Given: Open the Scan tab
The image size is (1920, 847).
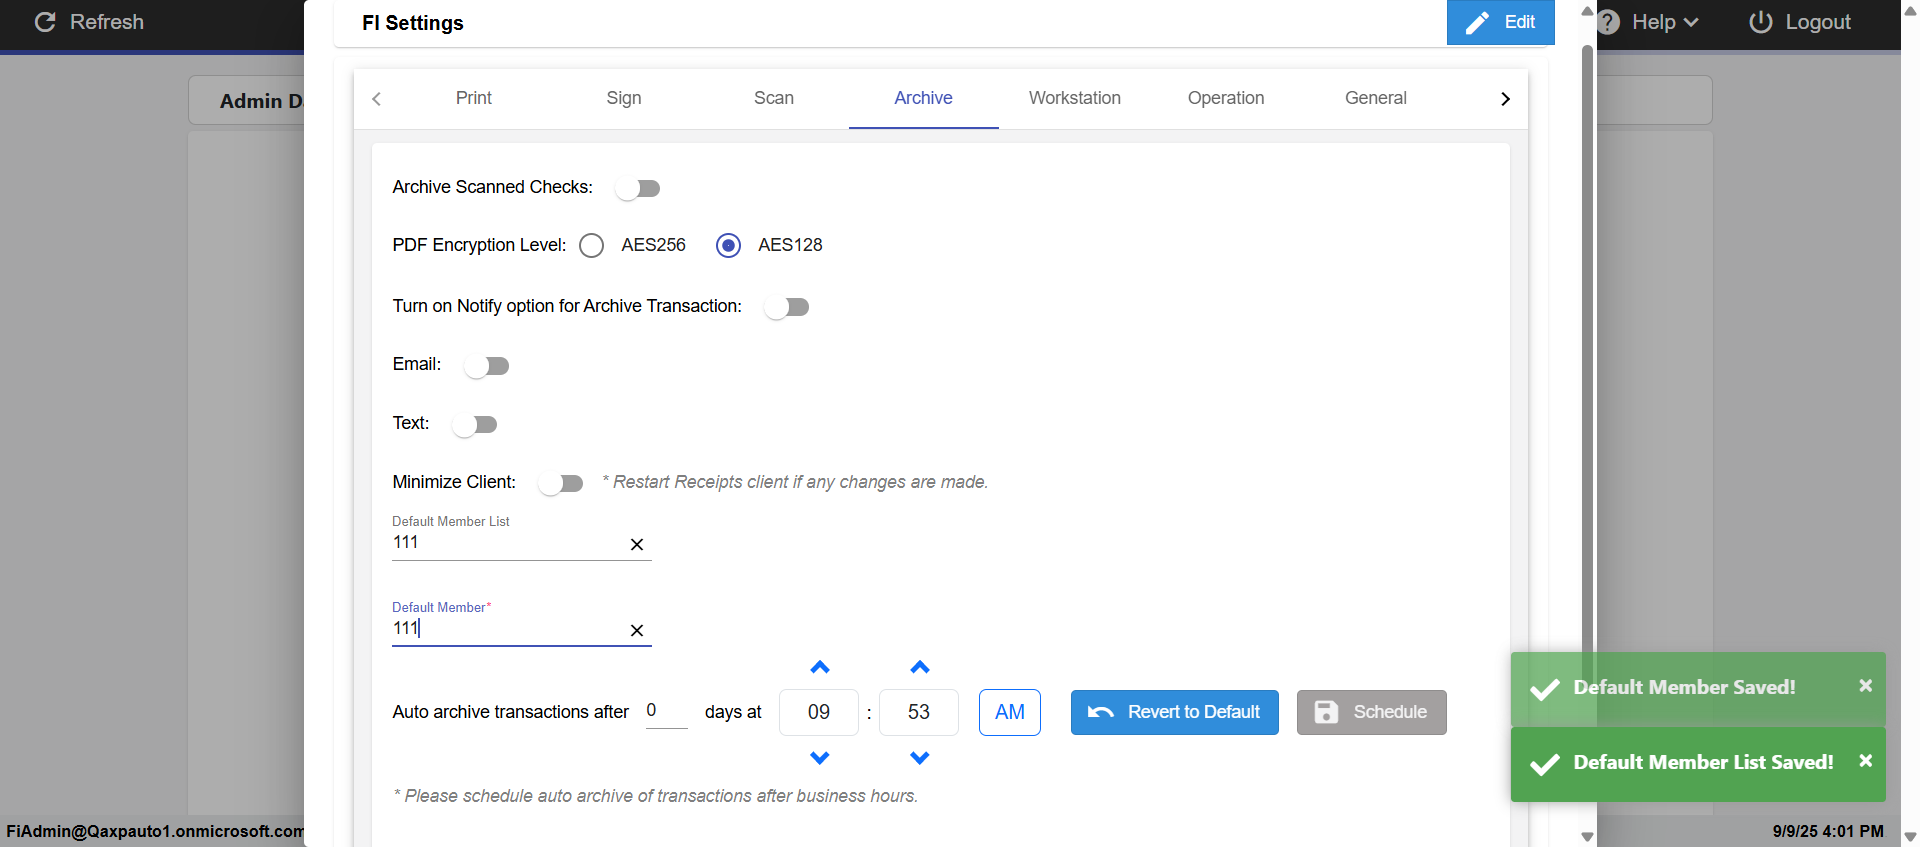Looking at the screenshot, I should tap(773, 98).
